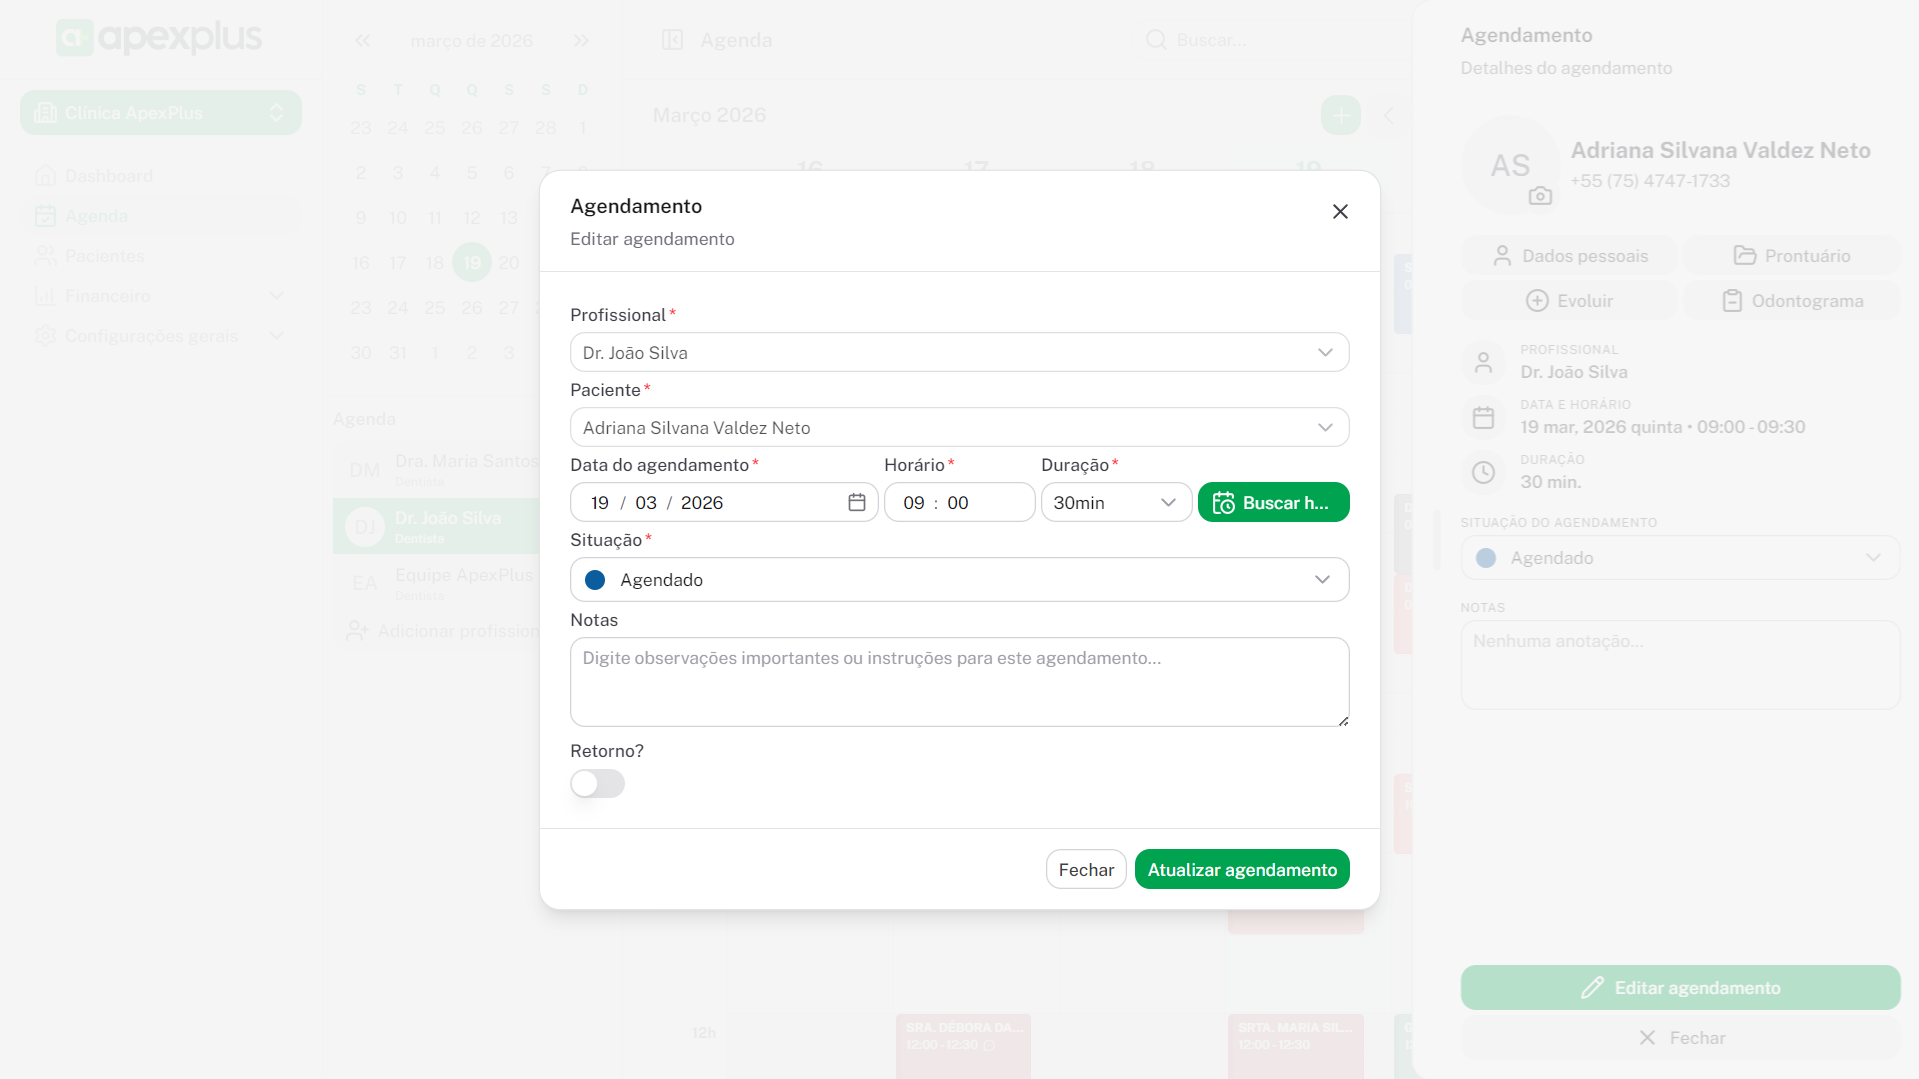Click the blue Agendado status color dot
1919x1079 pixels.
[x=595, y=580]
